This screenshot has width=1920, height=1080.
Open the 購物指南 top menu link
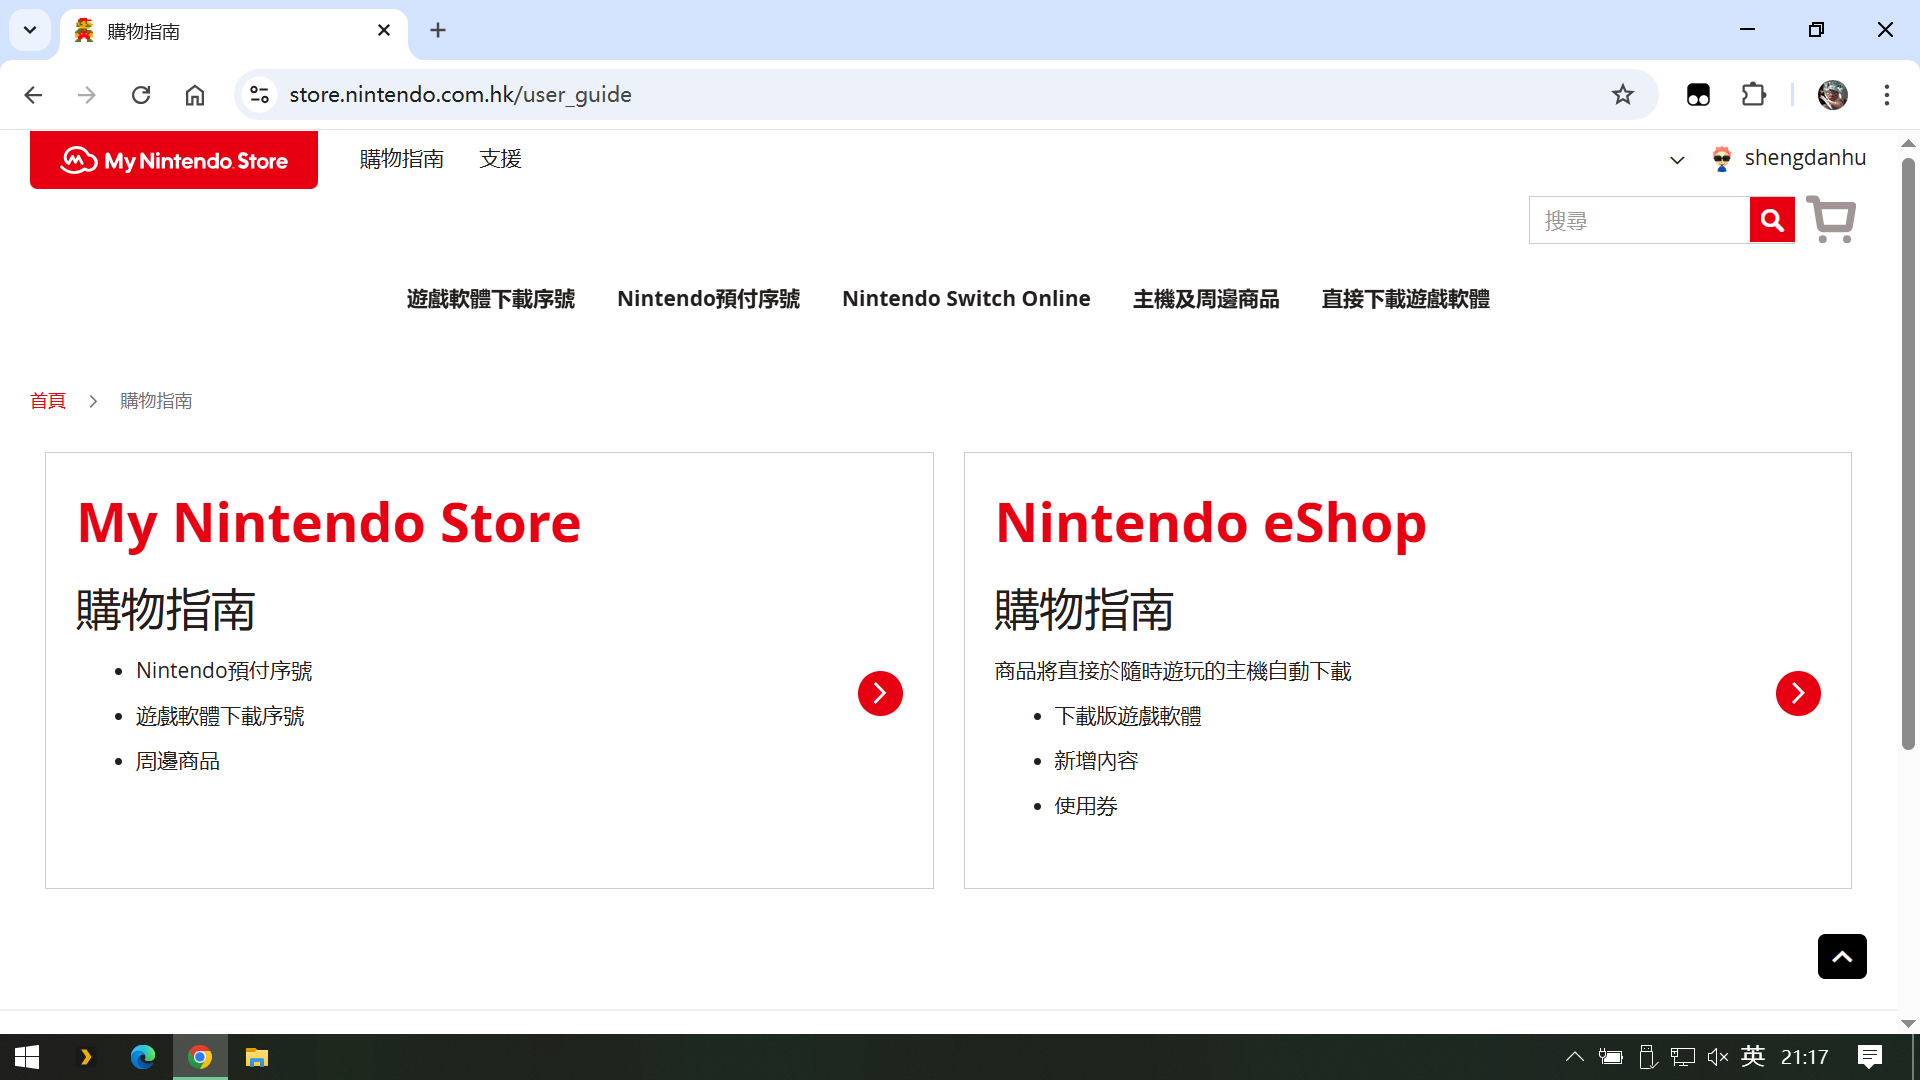pos(402,159)
